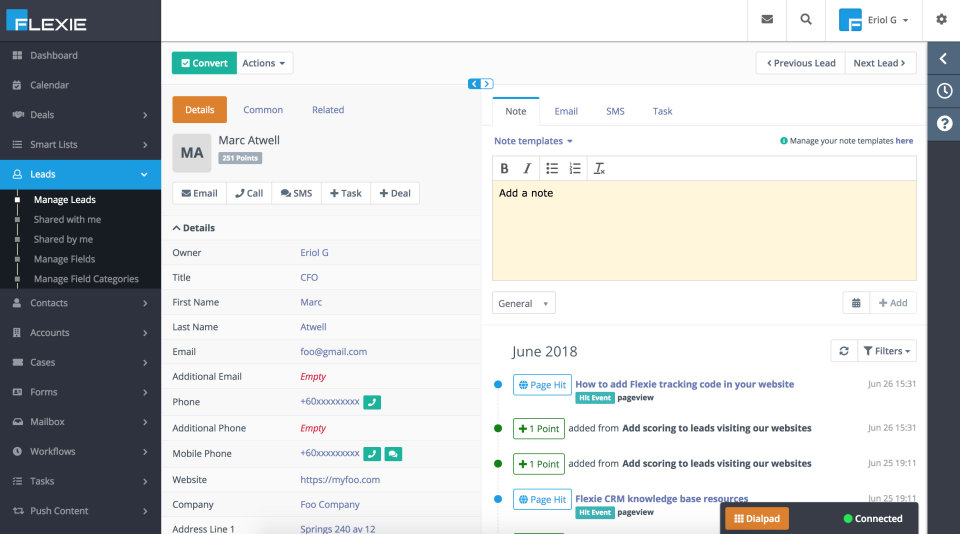Clear formatting in note editor

599,168
